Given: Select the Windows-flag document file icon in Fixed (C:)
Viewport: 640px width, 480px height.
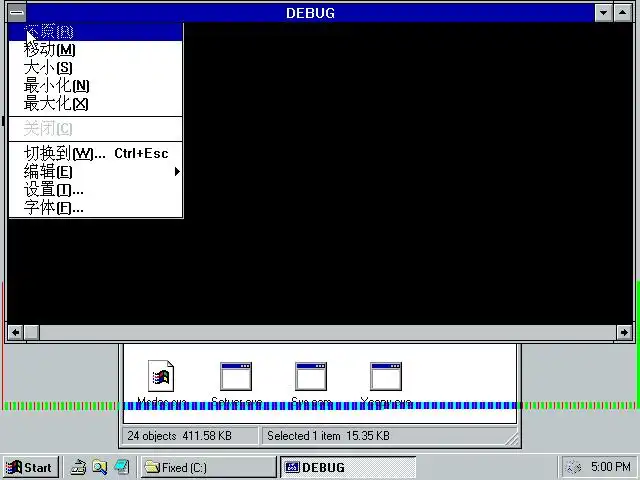Looking at the screenshot, I should tap(161, 376).
